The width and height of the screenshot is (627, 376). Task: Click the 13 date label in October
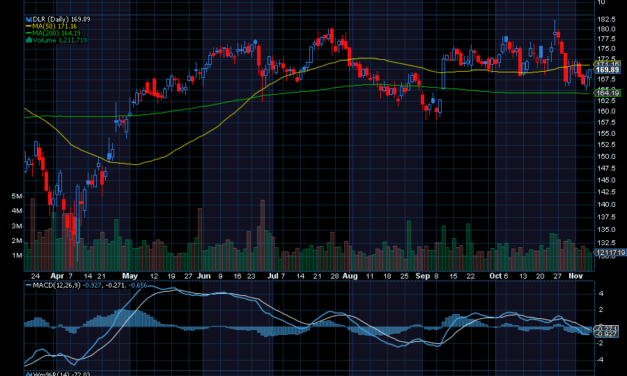point(523,276)
